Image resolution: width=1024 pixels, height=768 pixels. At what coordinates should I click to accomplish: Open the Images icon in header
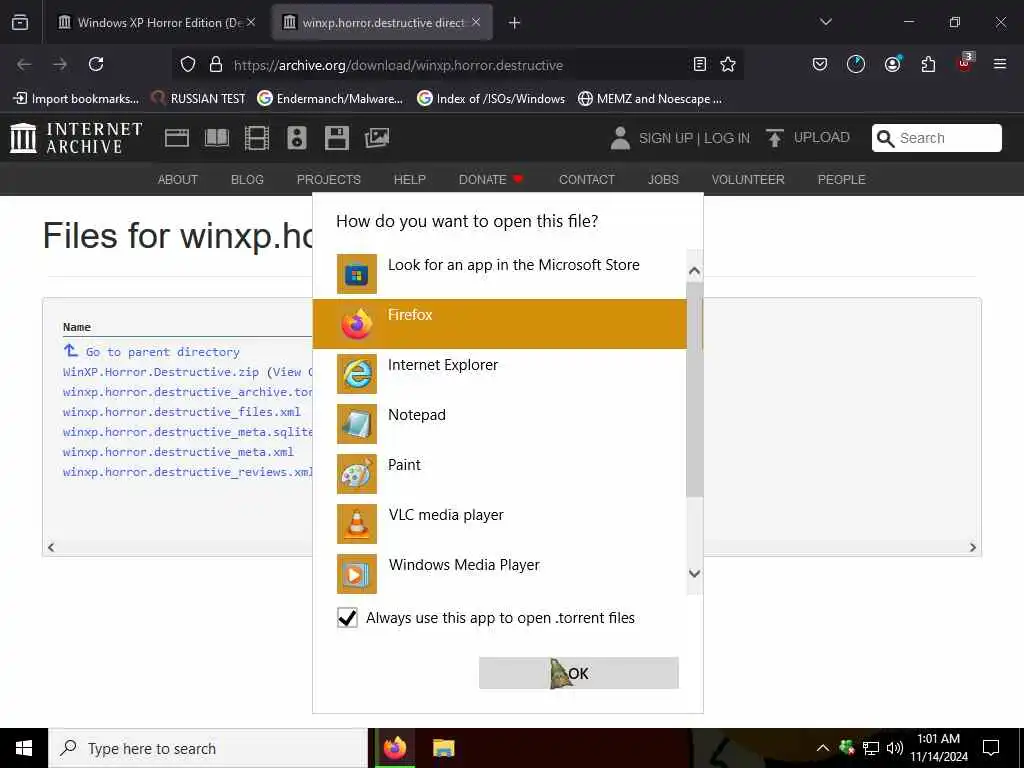click(377, 138)
